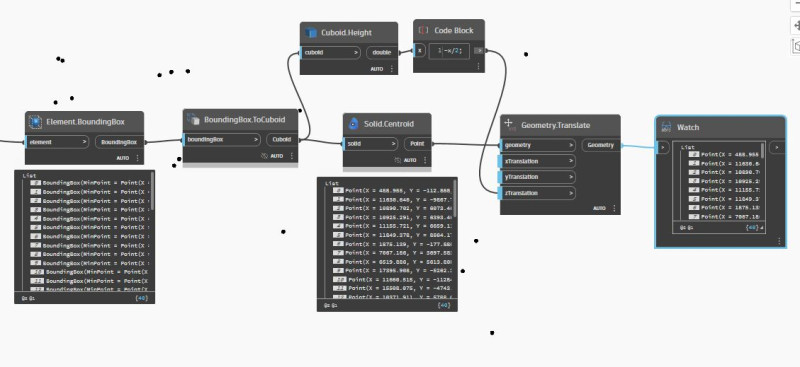Image resolution: width=800 pixels, height=367 pixels.
Task: Click the double output port
Action: click(x=382, y=52)
